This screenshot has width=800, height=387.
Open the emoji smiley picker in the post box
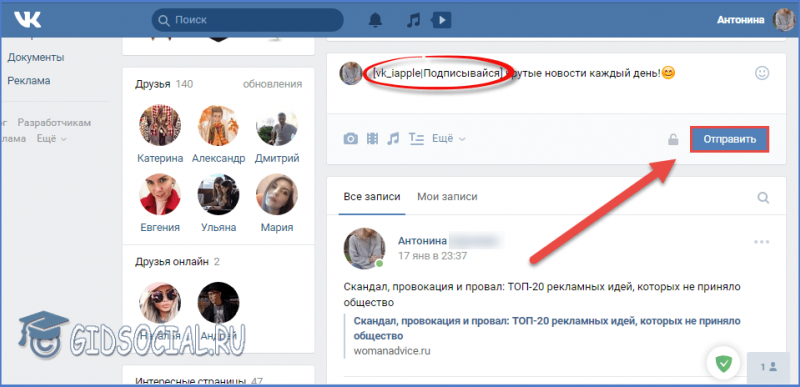coord(762,73)
